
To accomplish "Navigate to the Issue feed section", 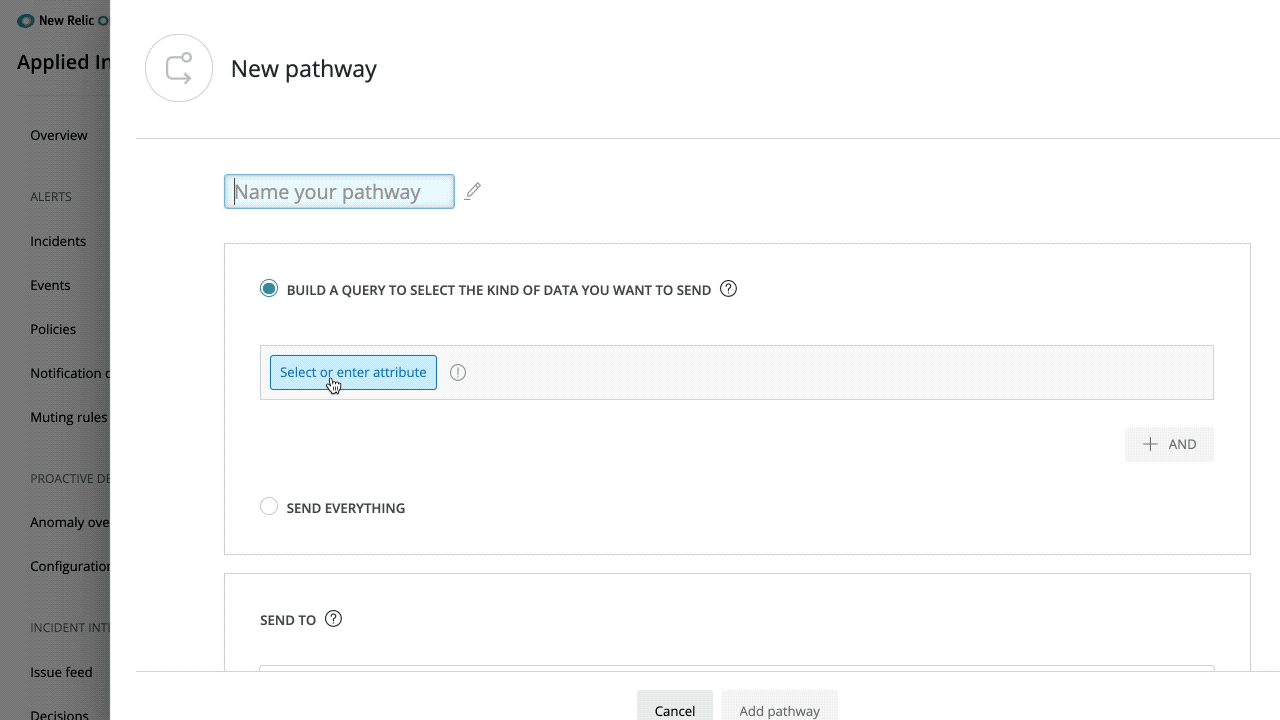I will click(61, 671).
